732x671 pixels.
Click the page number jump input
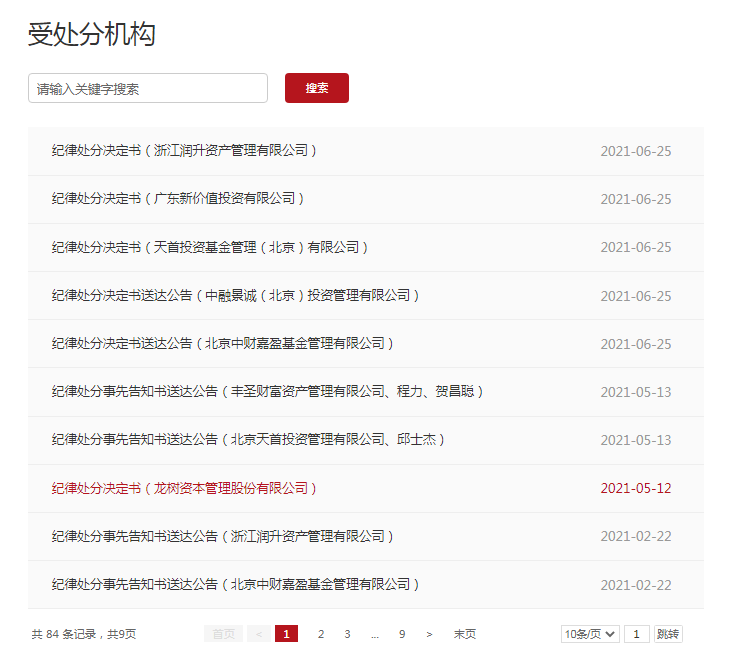click(x=636, y=634)
